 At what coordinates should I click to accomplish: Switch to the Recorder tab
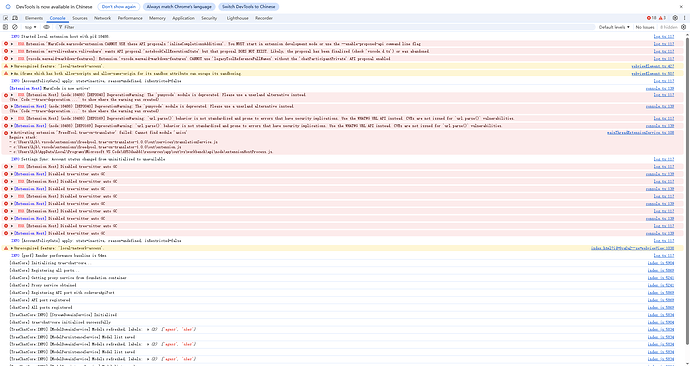click(x=264, y=18)
